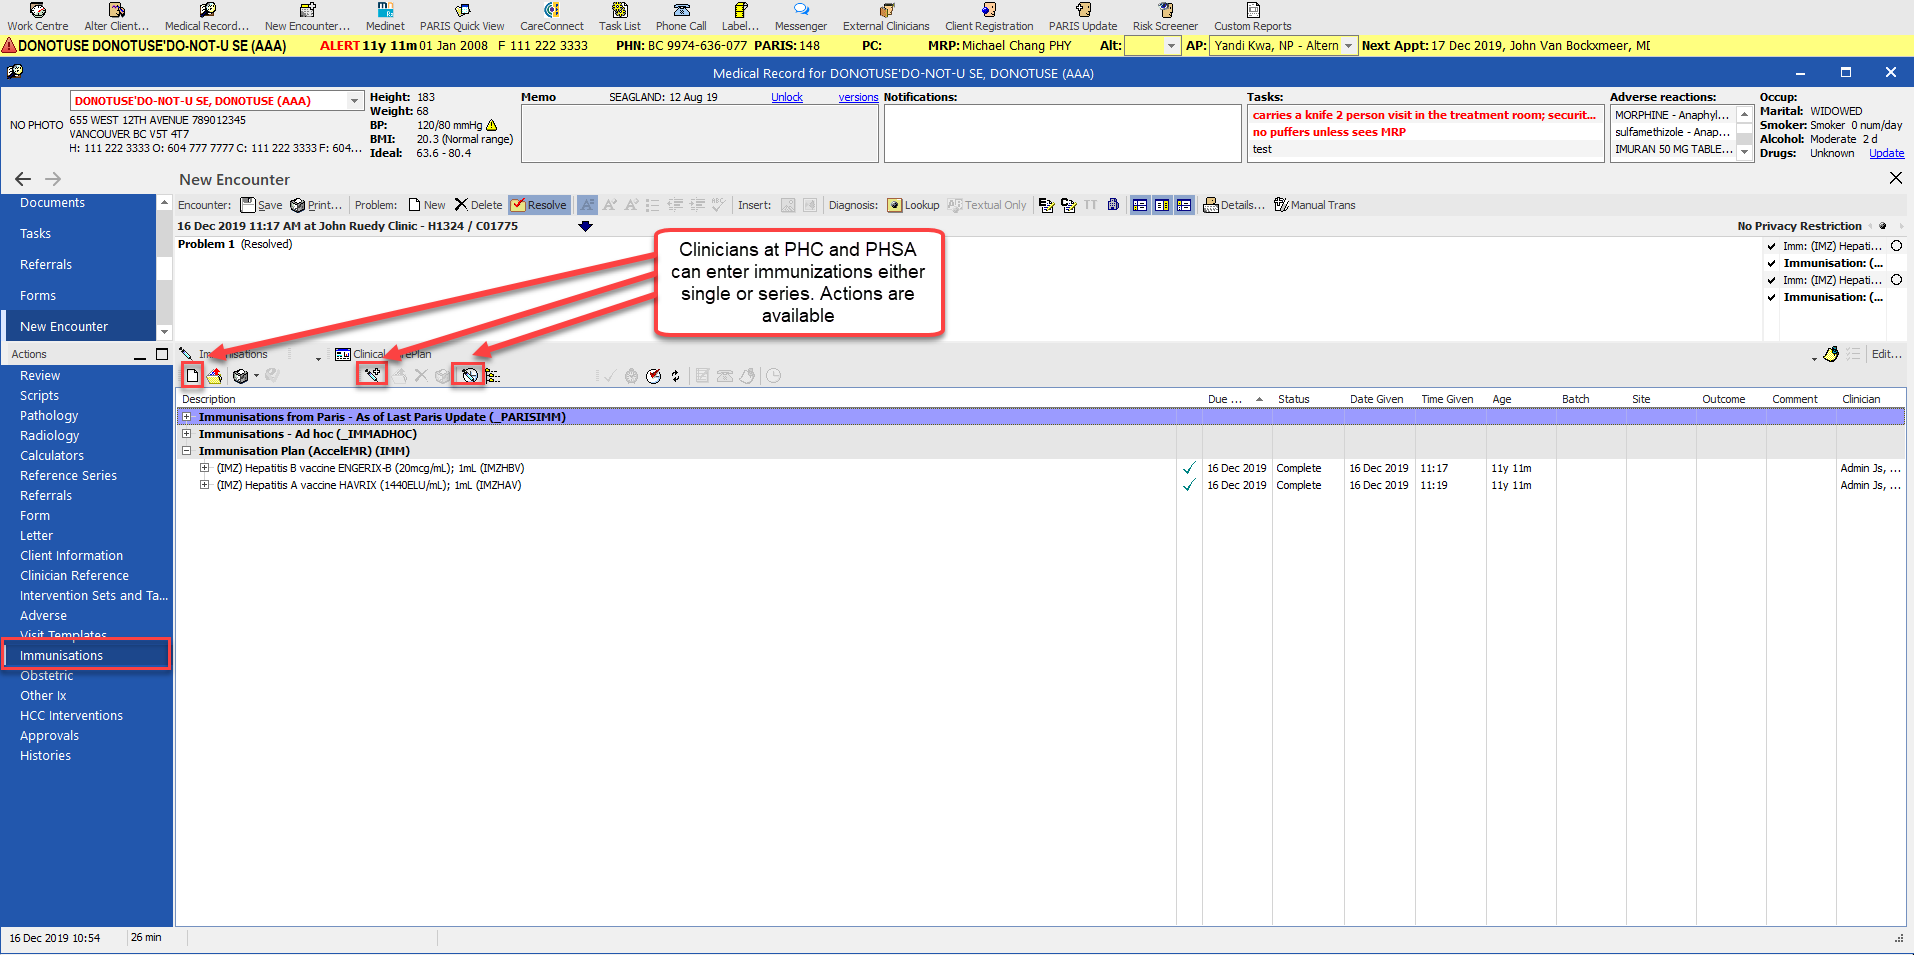The height and width of the screenshot is (955, 1914).
Task: Open the Messenger tool
Action: [x=801, y=17]
